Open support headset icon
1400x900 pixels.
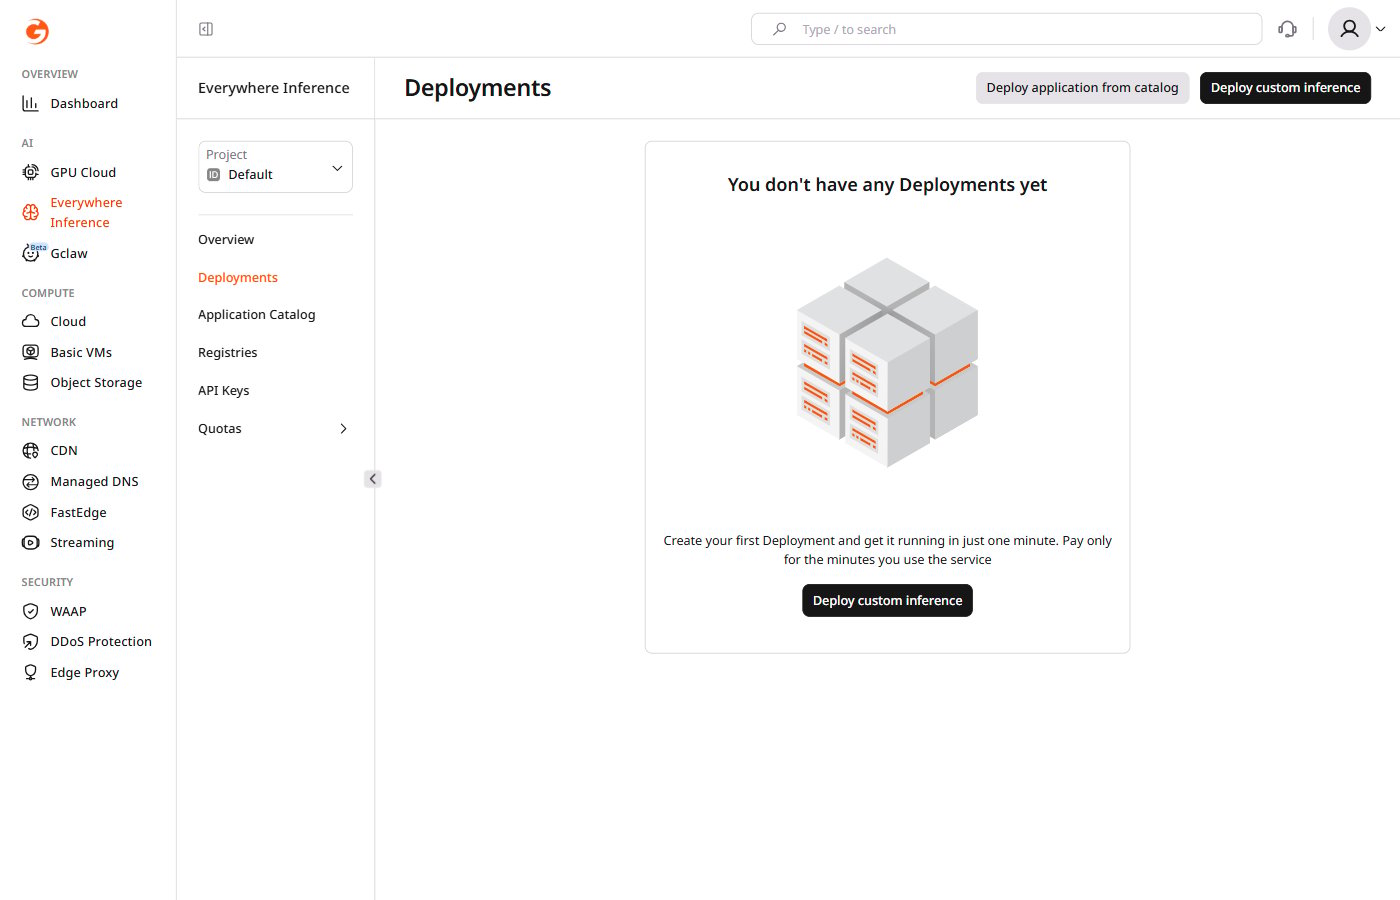coord(1287,29)
